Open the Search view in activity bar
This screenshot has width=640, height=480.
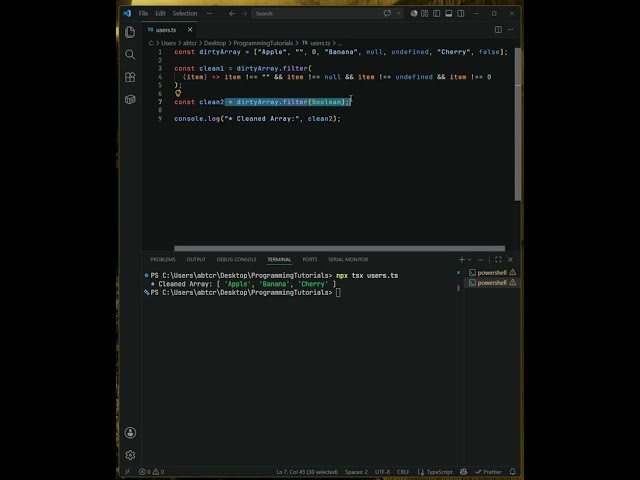point(130,55)
